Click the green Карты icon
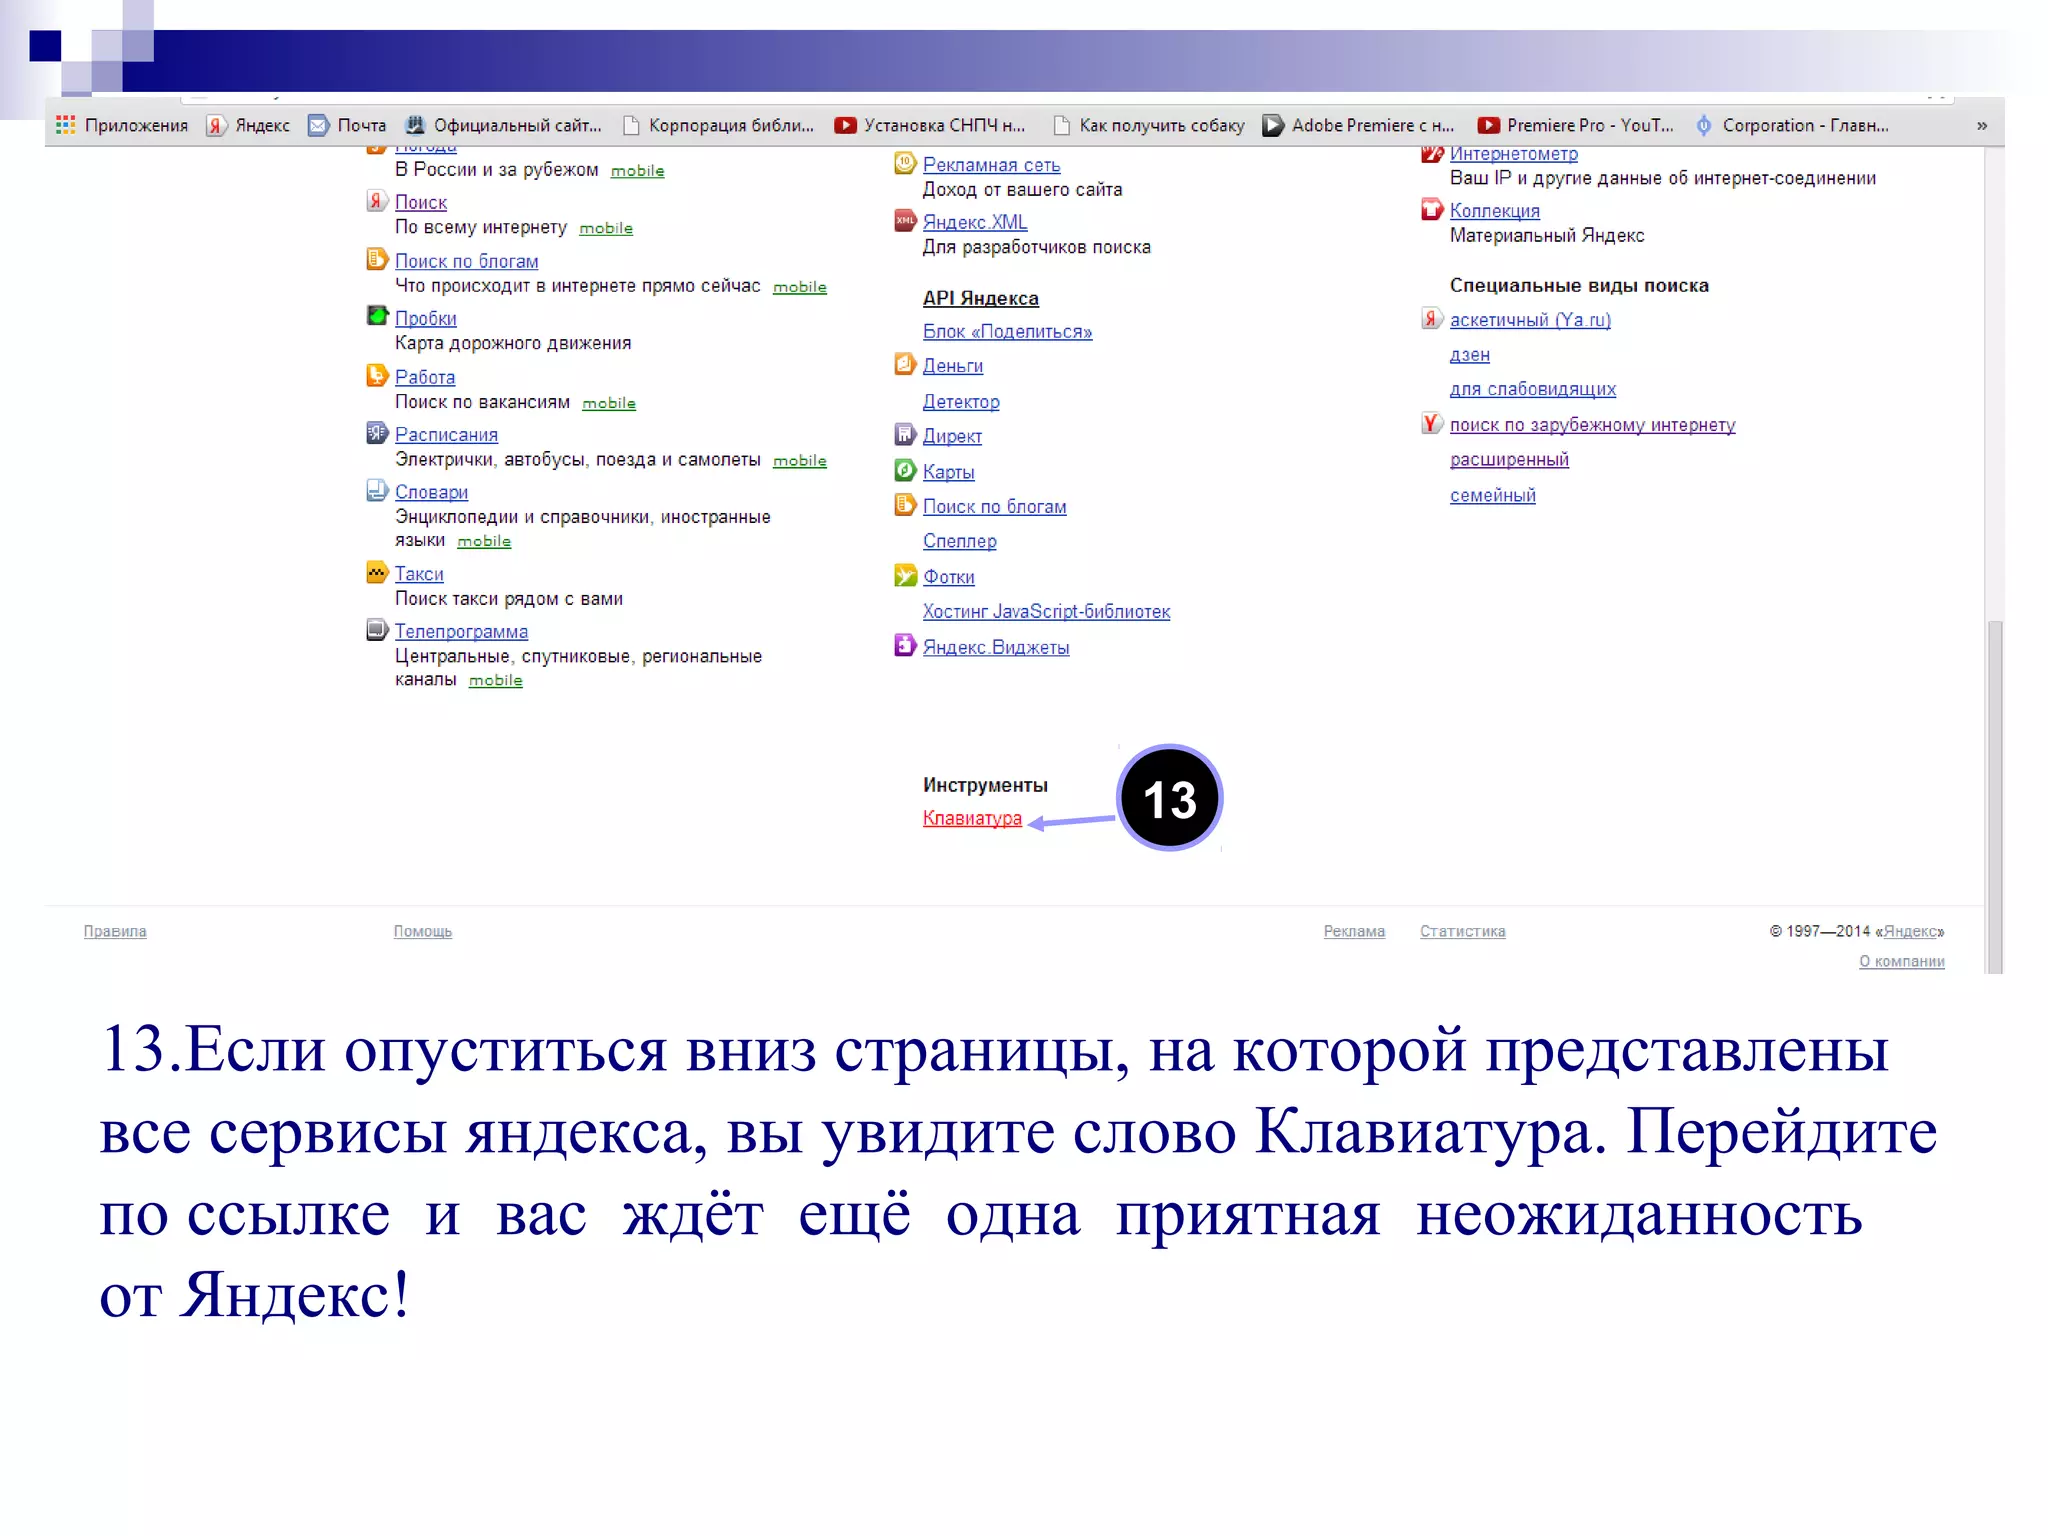Viewport: 2048px width, 1536px height. click(905, 470)
